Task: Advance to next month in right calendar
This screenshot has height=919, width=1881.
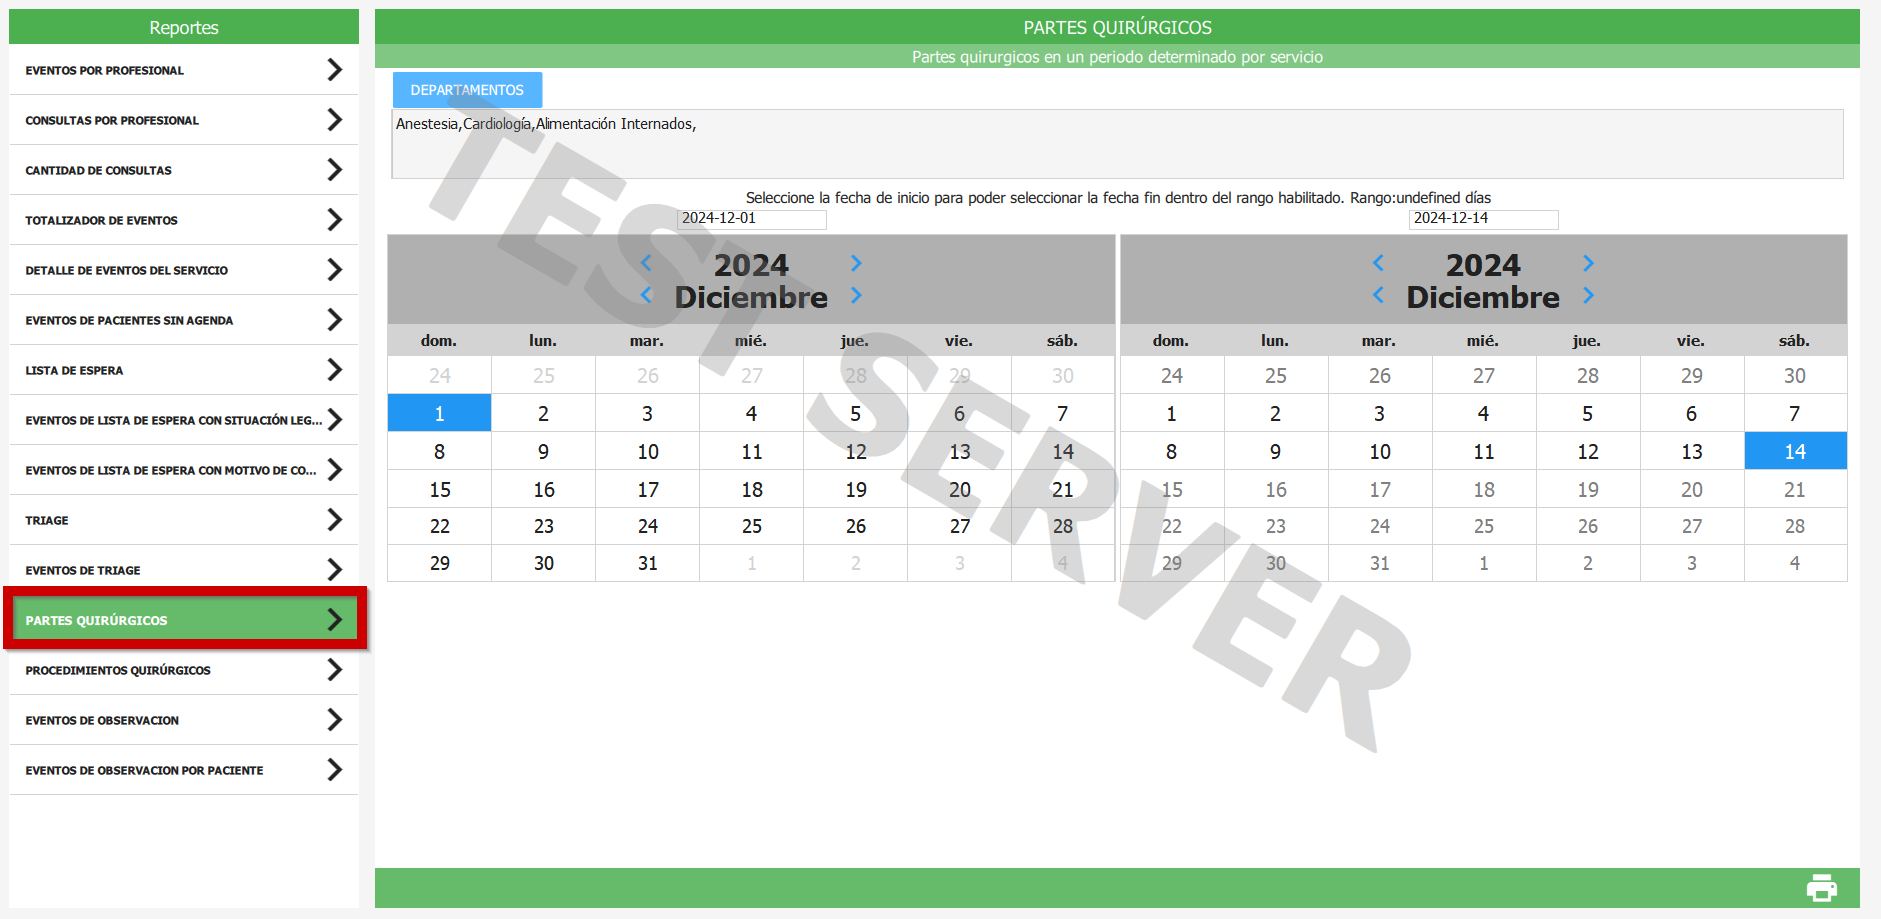Action: click(x=1588, y=295)
